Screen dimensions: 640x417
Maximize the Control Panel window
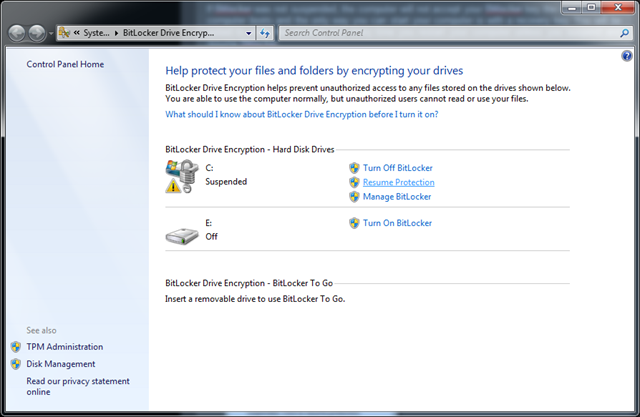(591, 8)
